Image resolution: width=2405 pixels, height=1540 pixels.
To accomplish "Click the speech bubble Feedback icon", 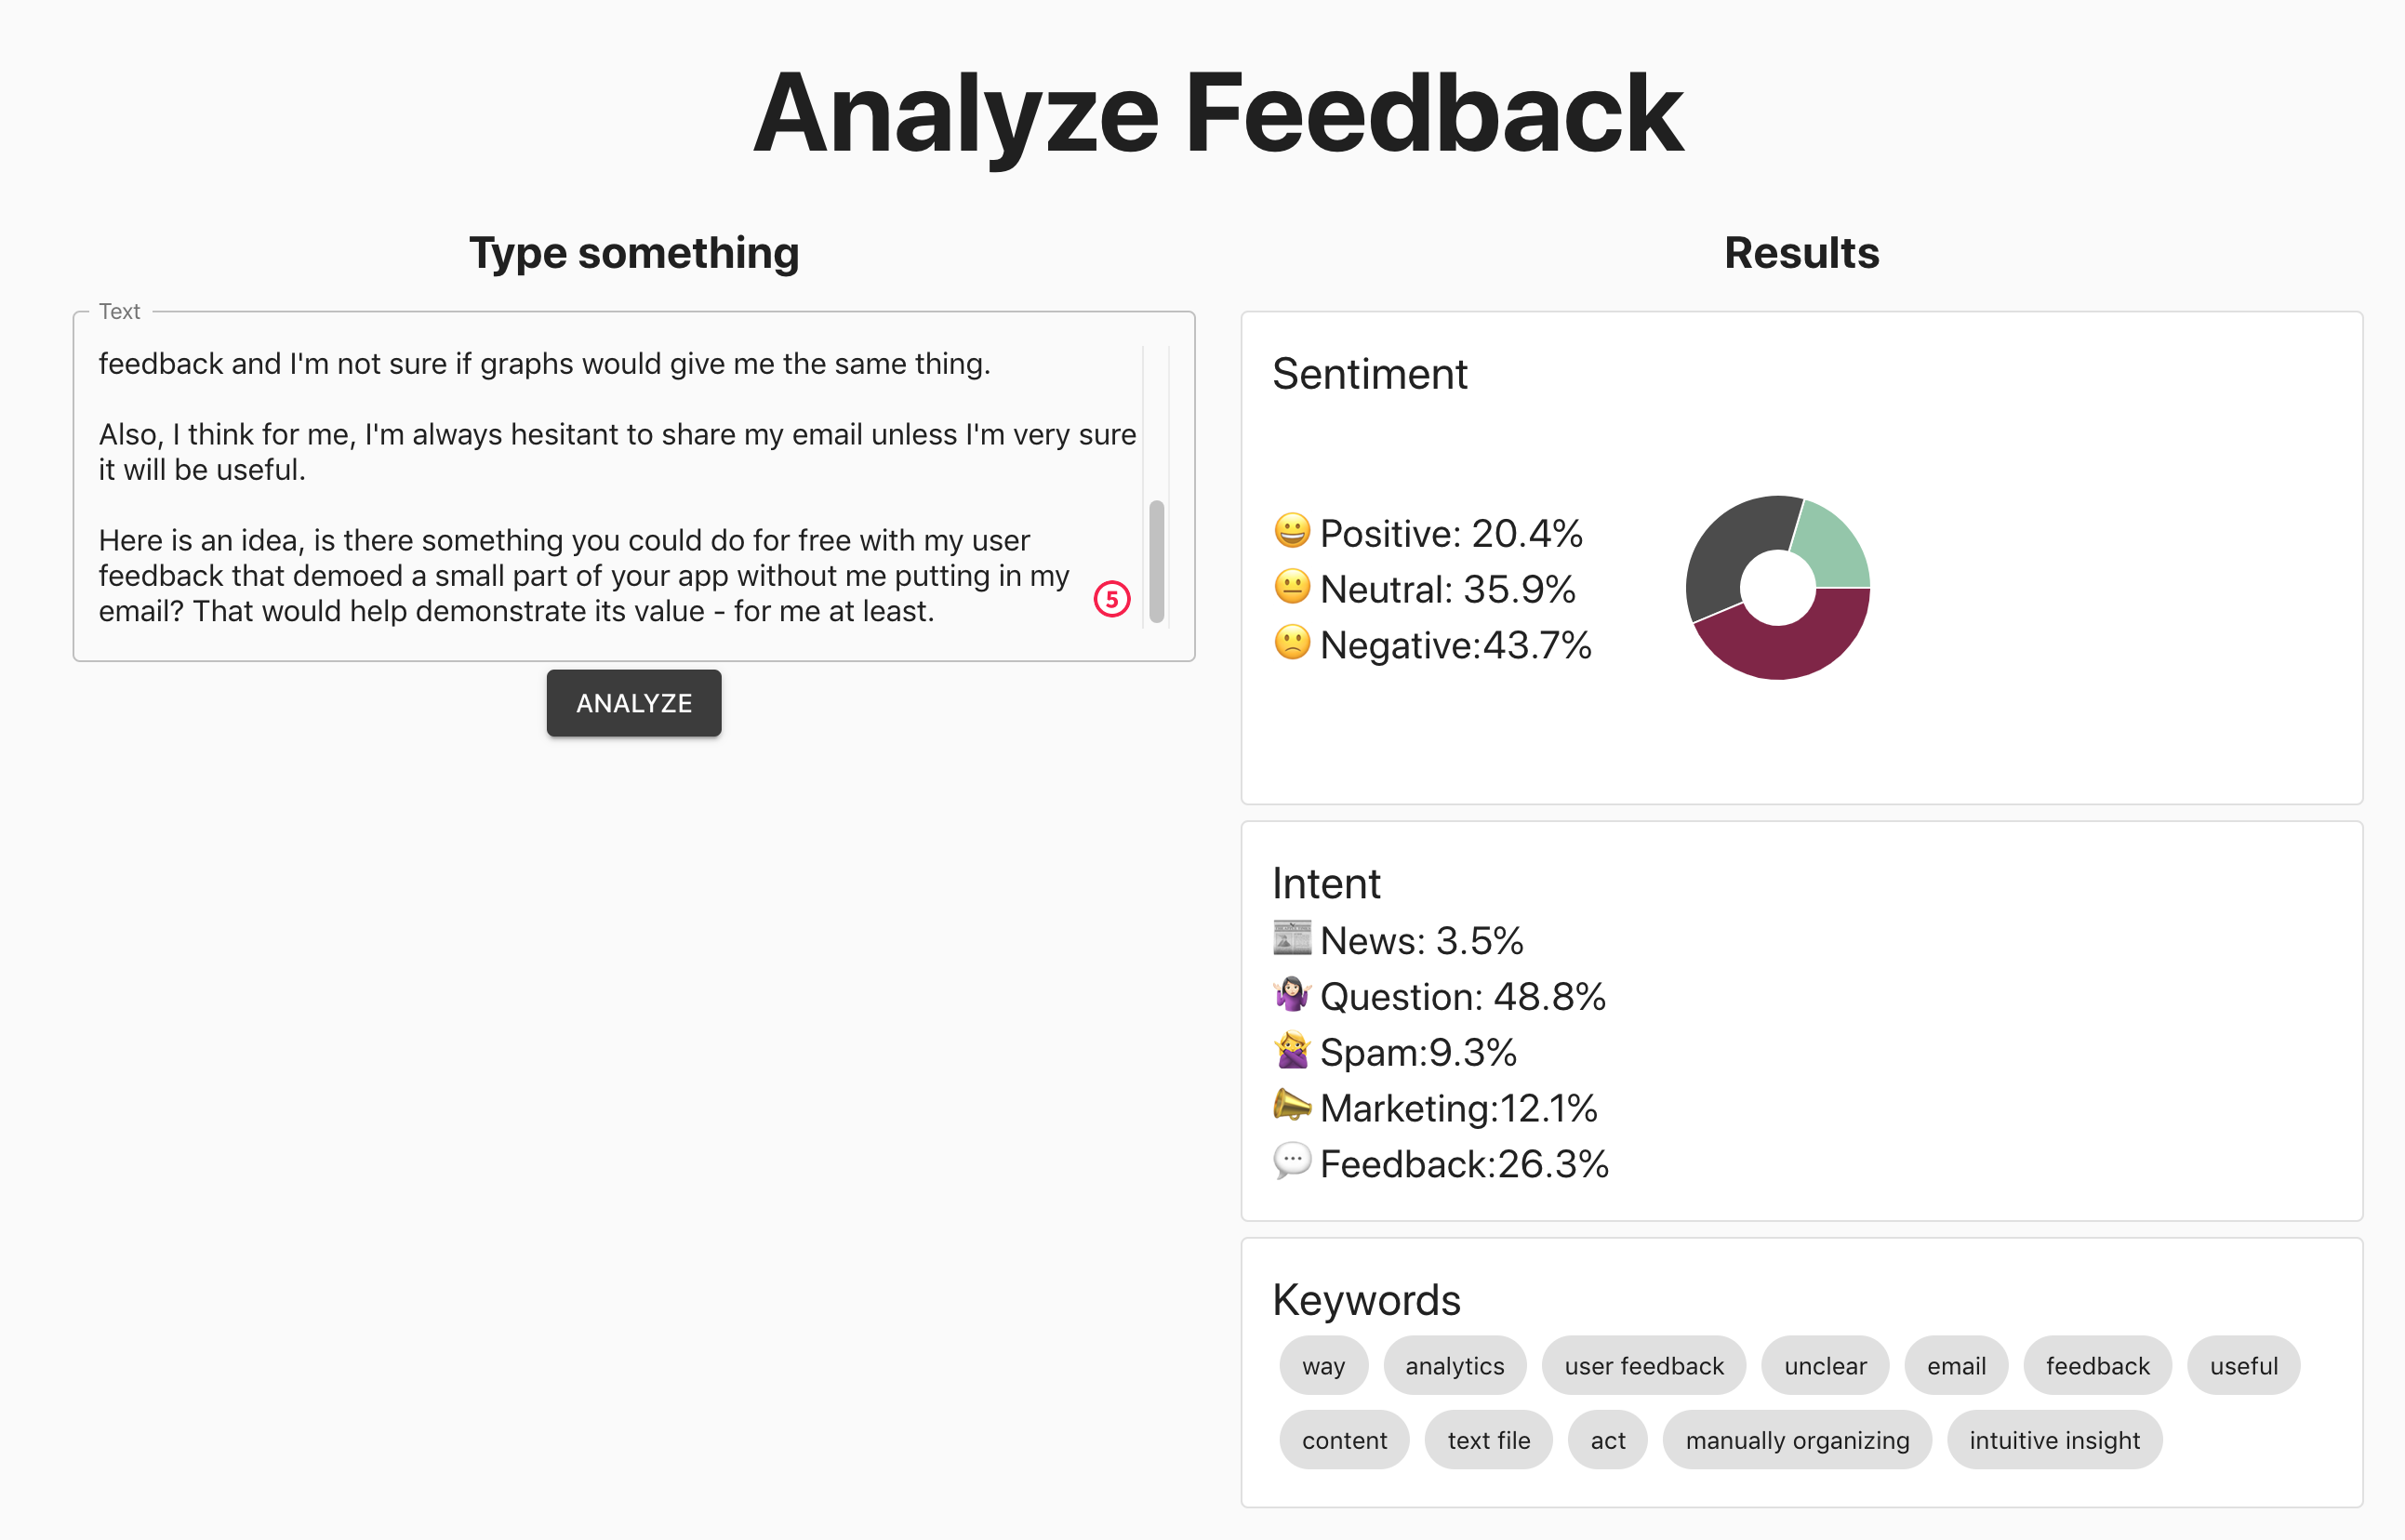I will point(1291,1161).
